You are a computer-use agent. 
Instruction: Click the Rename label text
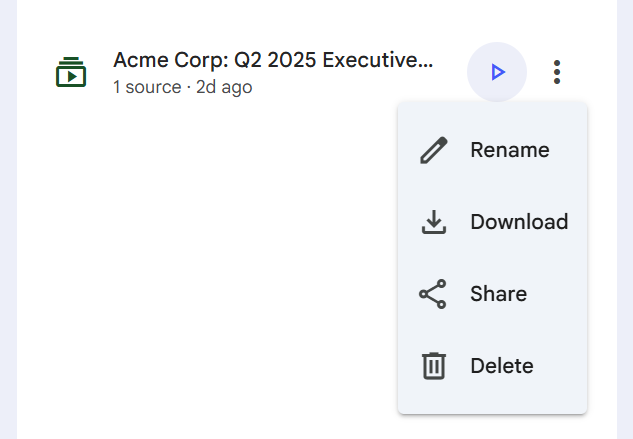tap(510, 150)
